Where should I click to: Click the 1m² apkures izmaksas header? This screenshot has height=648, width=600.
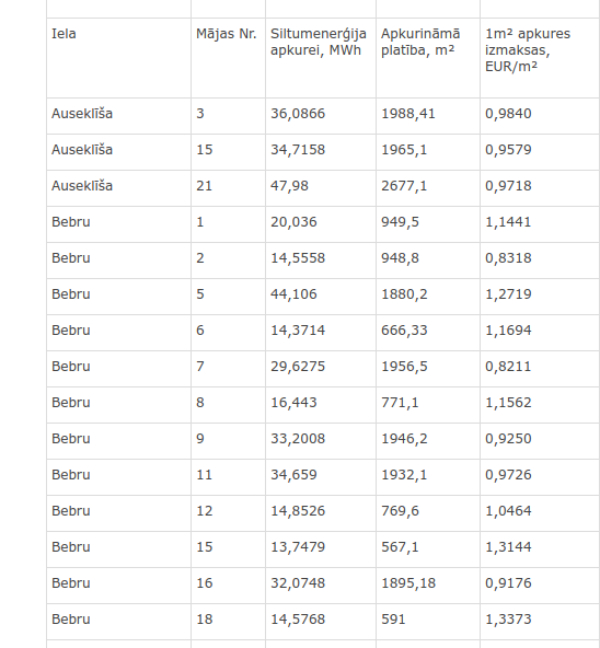click(527, 50)
